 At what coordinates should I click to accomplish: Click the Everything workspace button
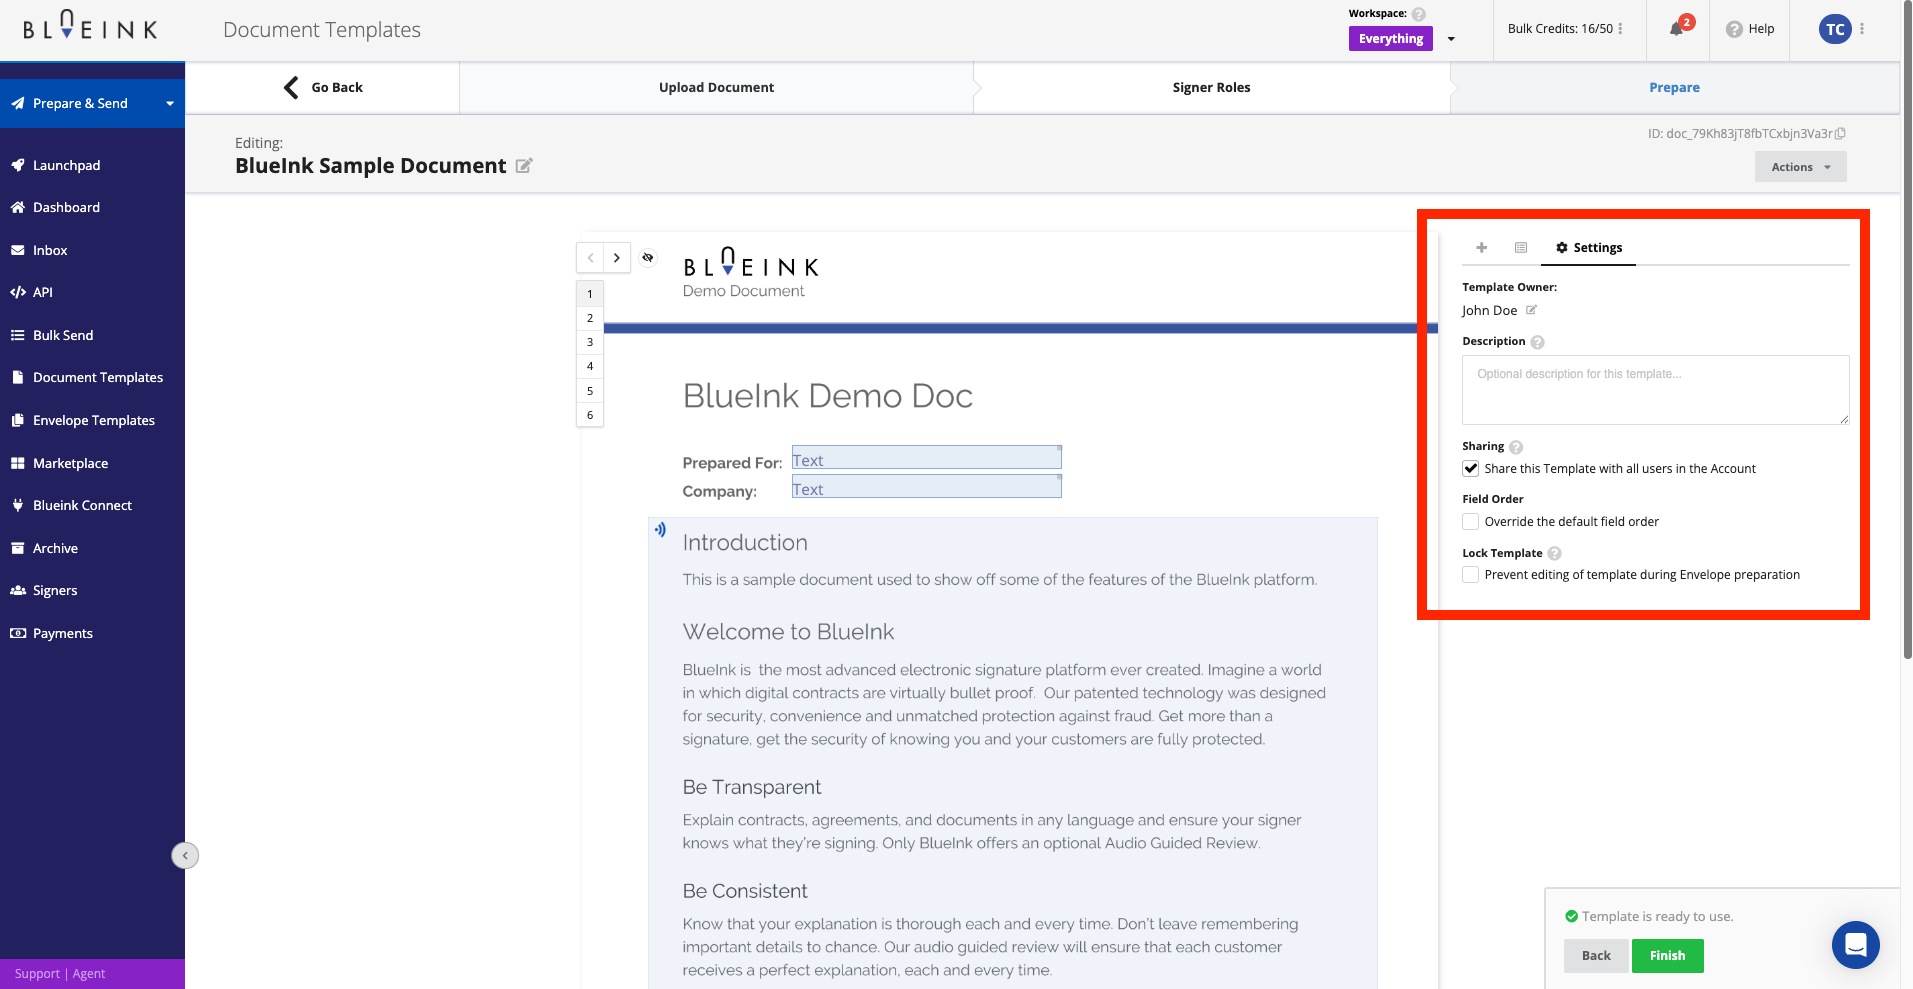point(1390,39)
